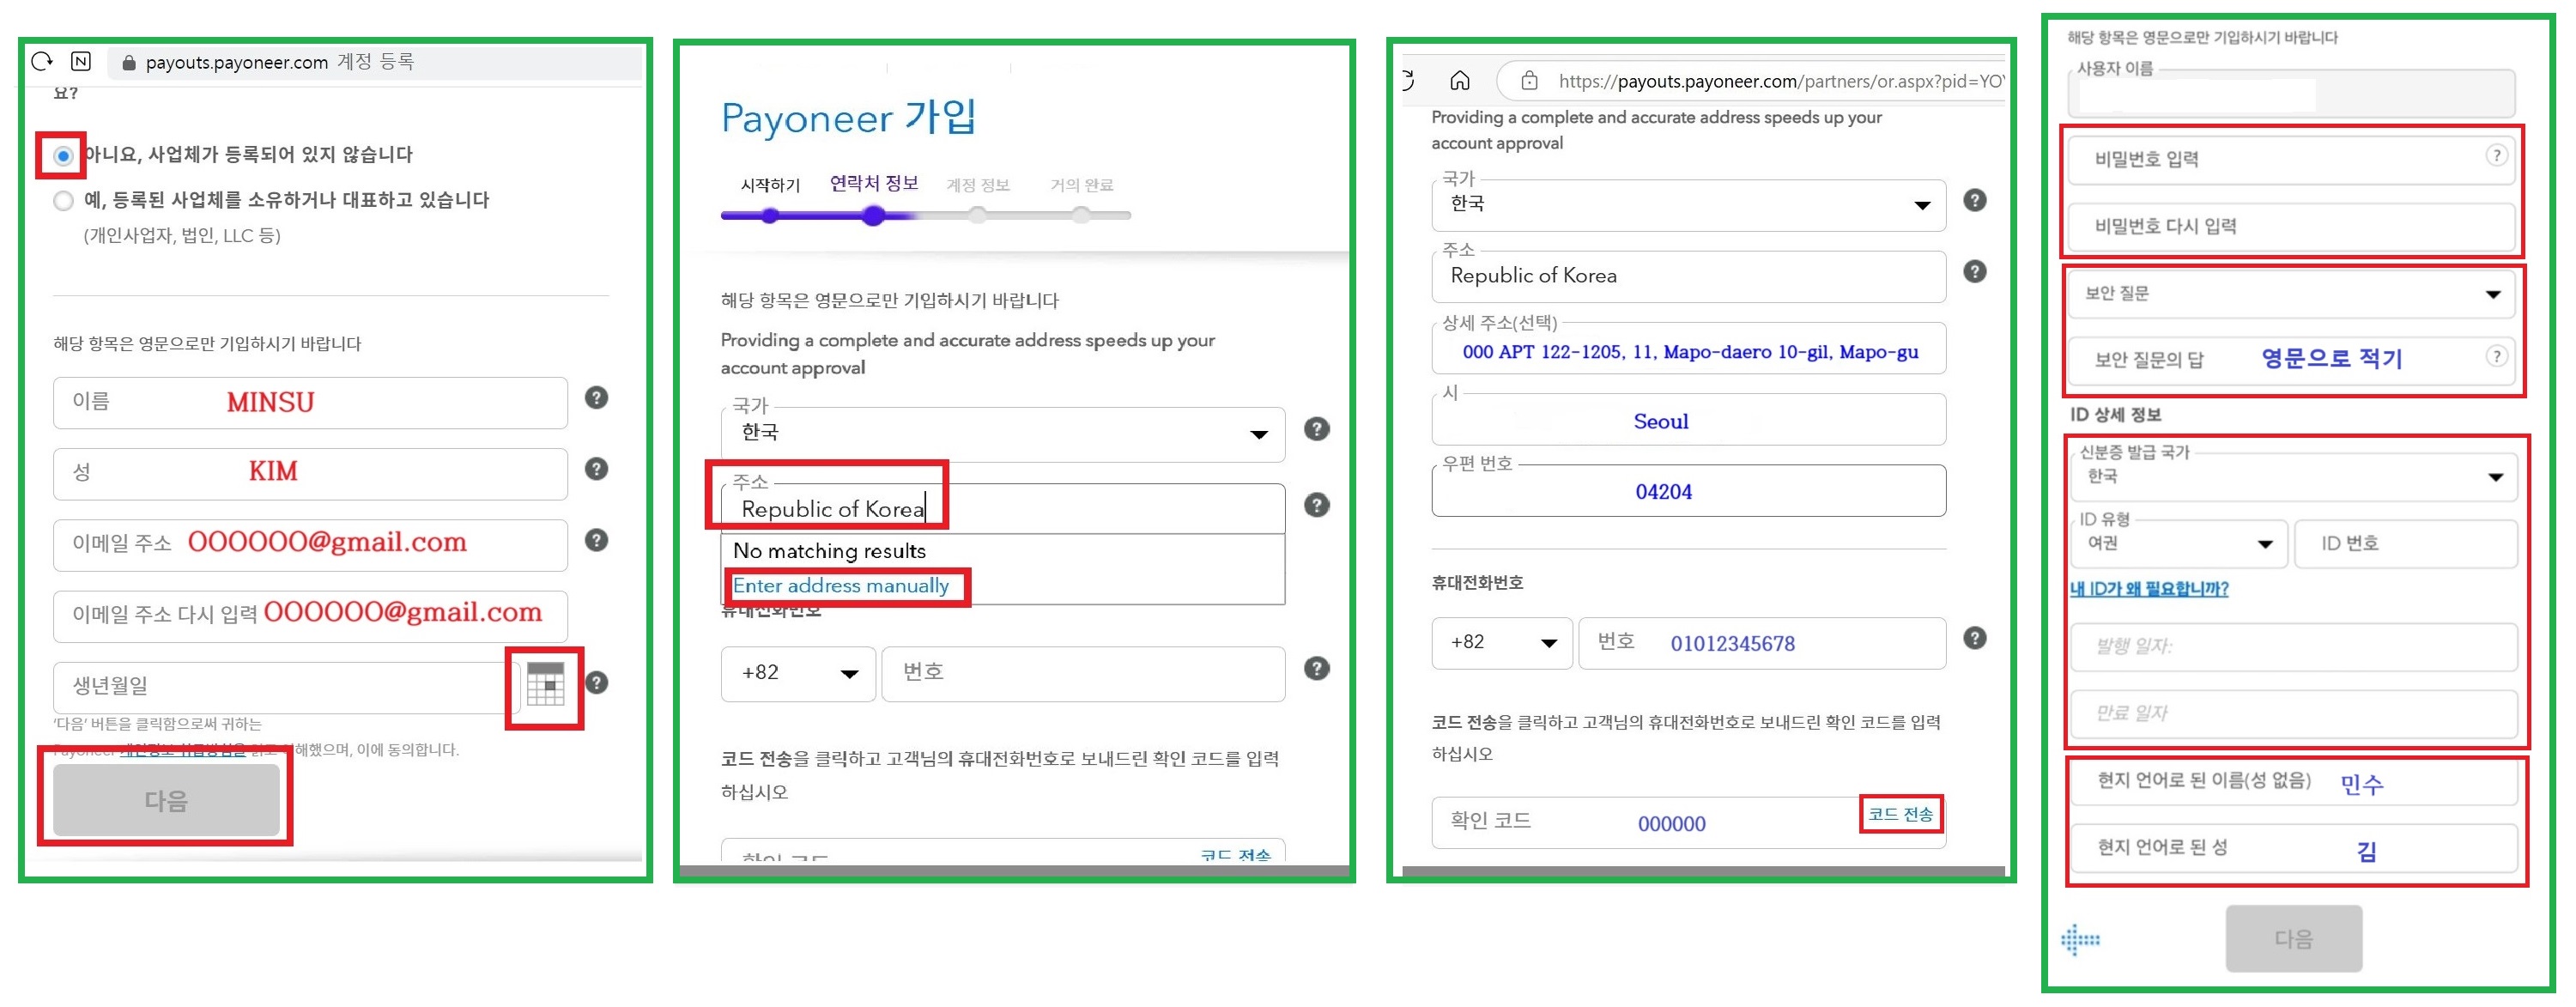
Task: Click dotted loading icon left of 다음
Action: [2081, 940]
